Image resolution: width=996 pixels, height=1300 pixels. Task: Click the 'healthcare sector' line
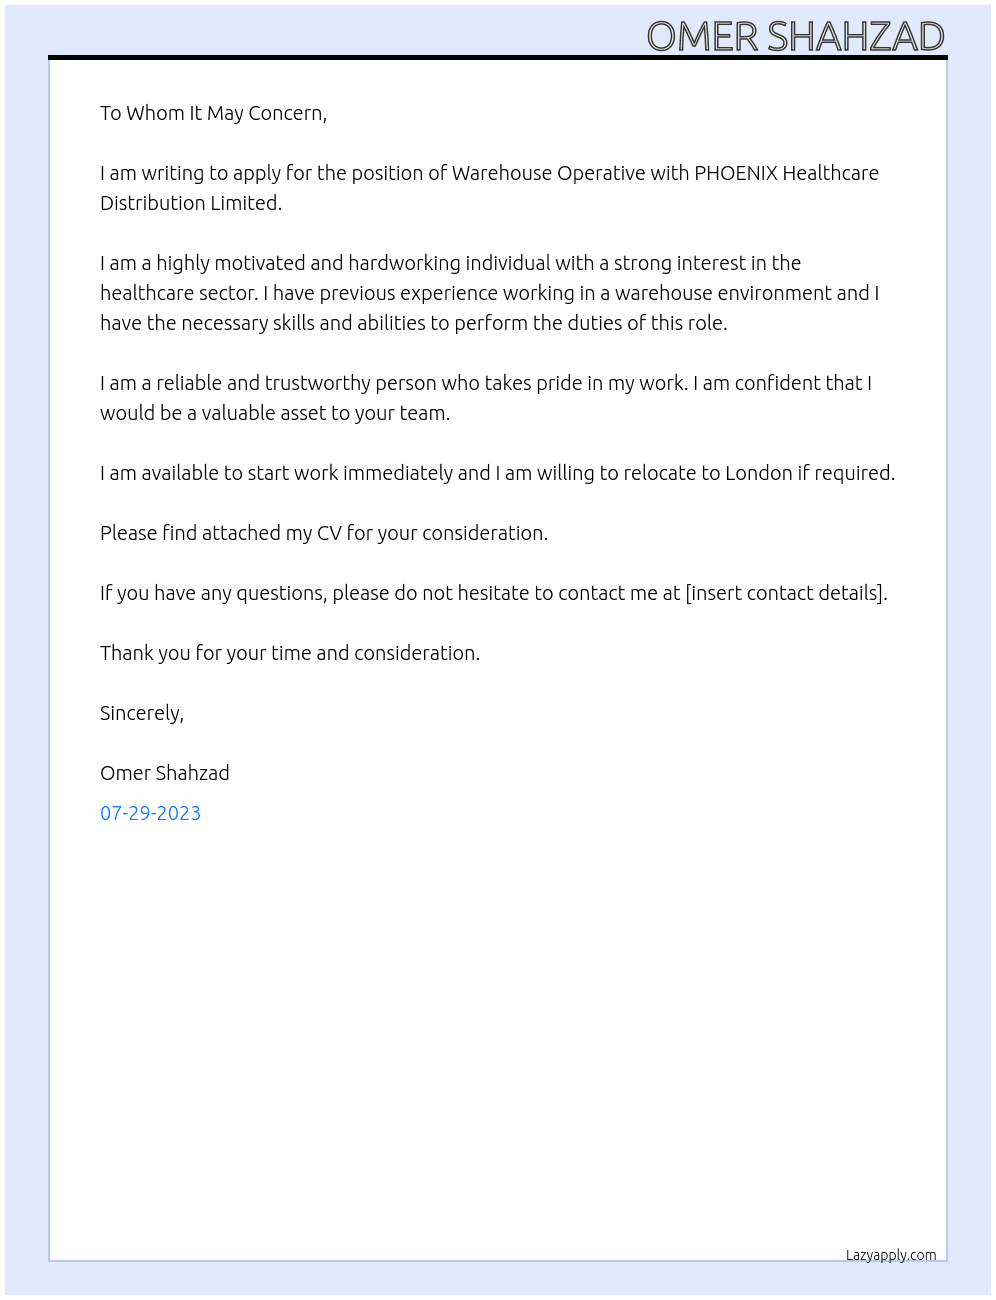pos(489,293)
